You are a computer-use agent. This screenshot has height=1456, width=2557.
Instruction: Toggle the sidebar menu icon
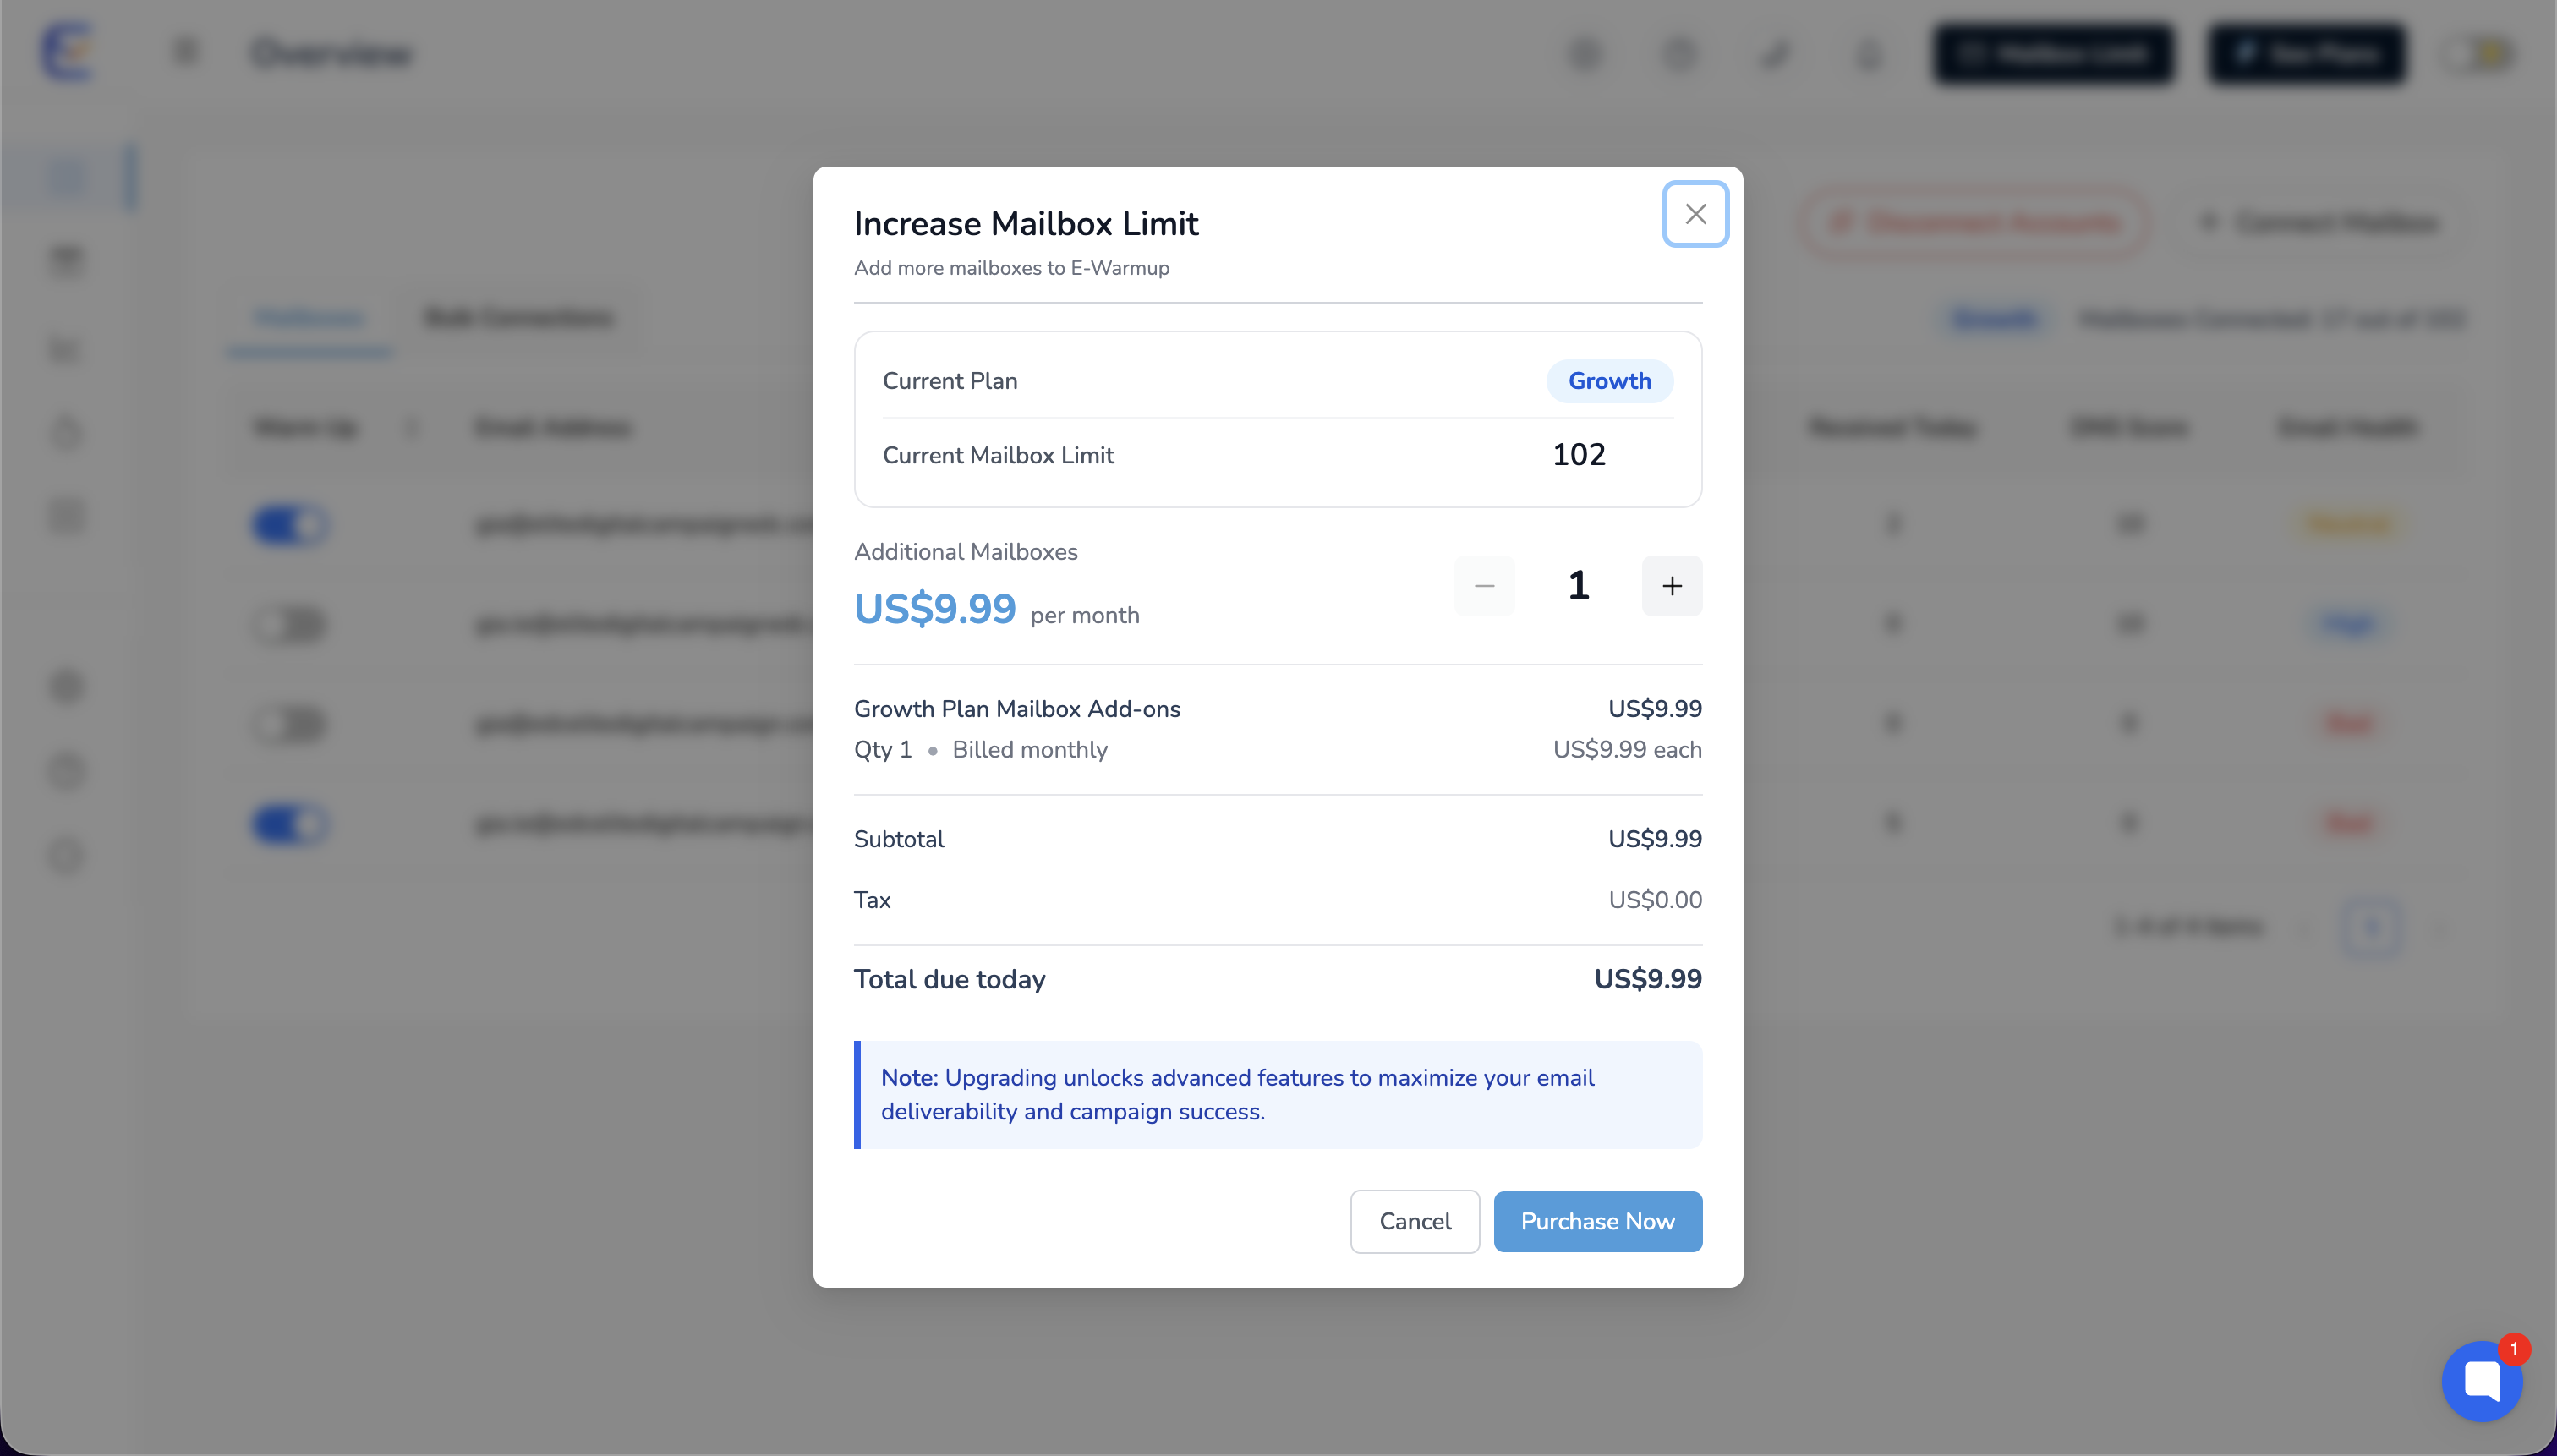point(186,51)
